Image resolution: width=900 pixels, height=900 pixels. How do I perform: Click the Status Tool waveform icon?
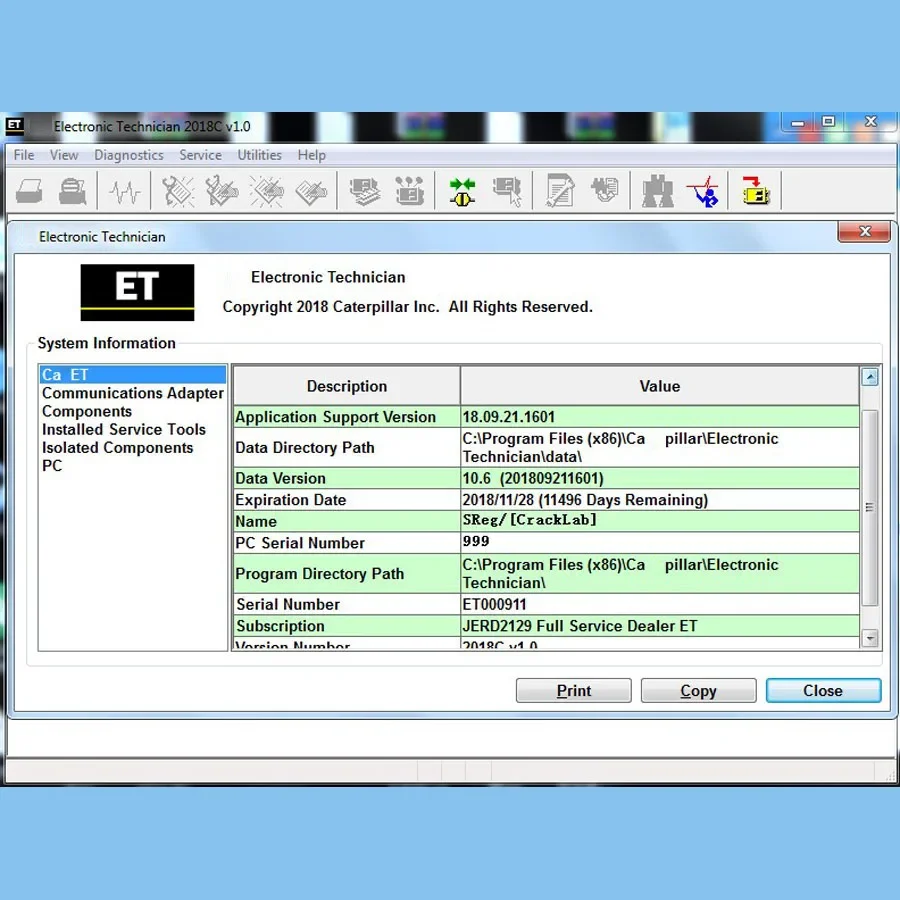point(126,190)
